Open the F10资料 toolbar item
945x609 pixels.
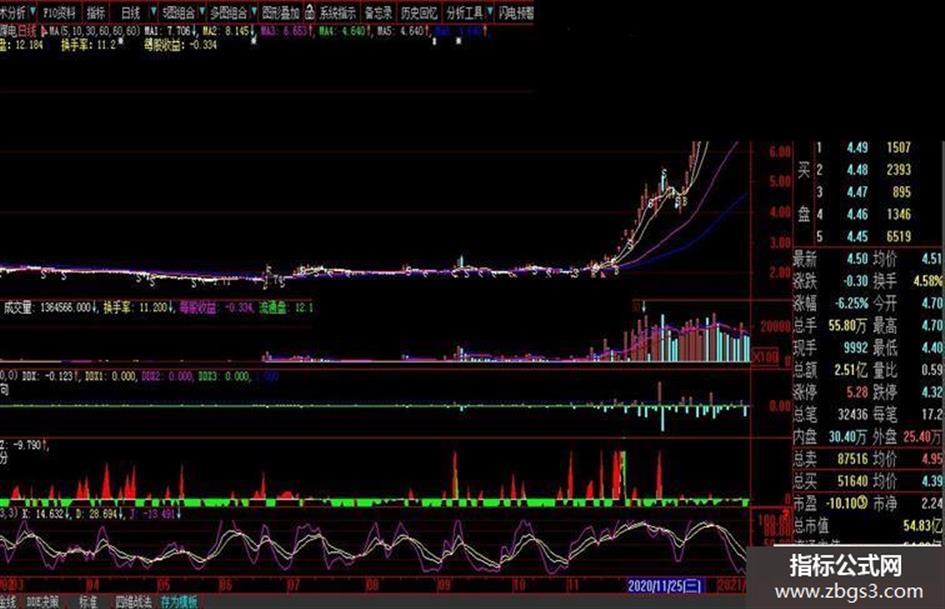tap(60, 12)
